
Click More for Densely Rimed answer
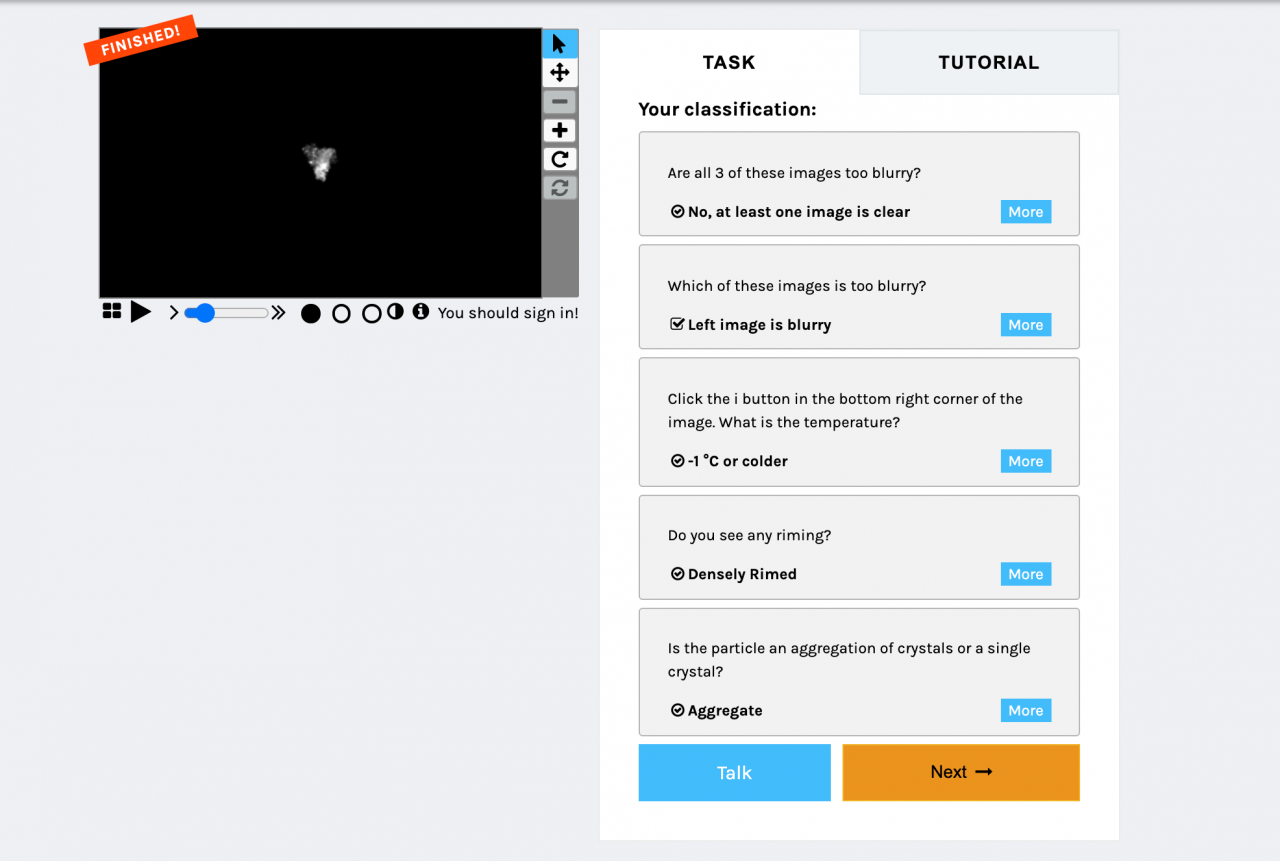tap(1026, 574)
